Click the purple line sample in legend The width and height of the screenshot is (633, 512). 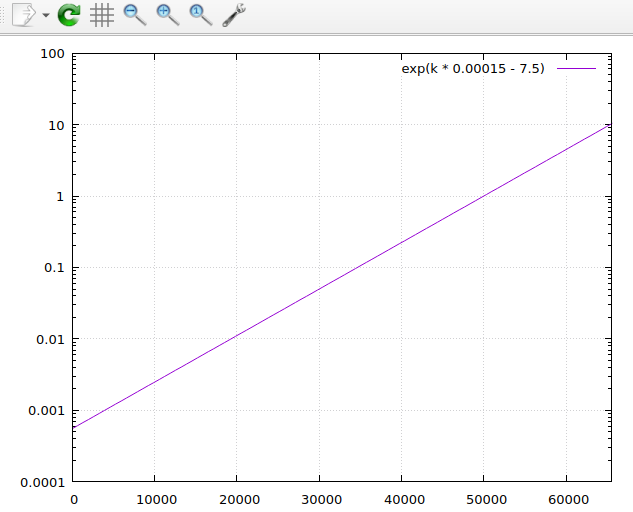[x=576, y=69]
